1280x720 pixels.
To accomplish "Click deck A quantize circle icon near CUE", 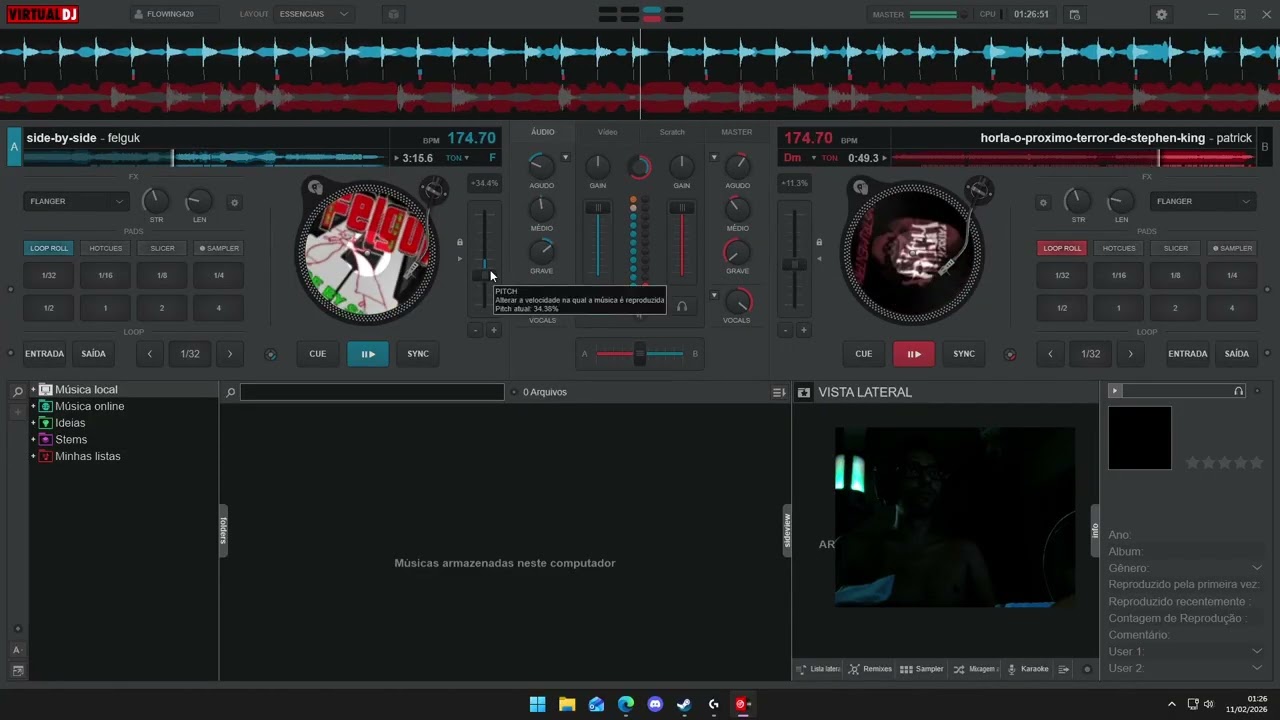I will [270, 354].
